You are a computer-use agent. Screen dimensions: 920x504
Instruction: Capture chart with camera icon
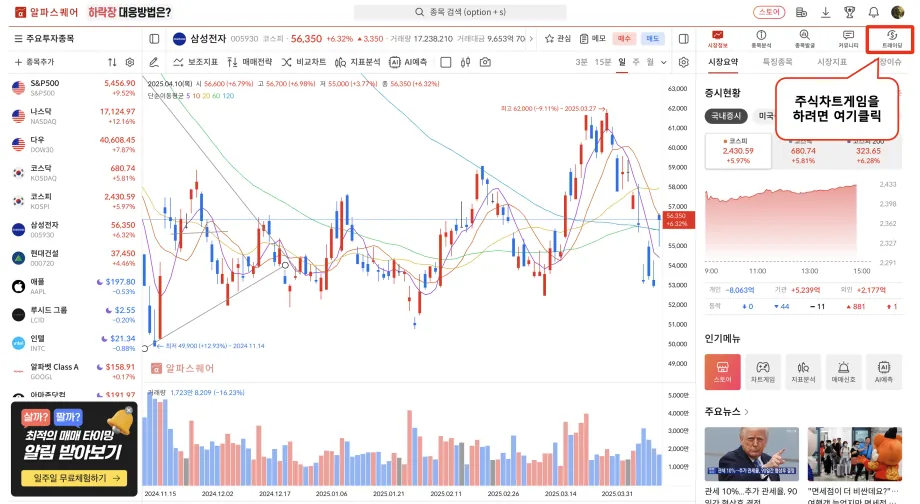[x=485, y=62]
